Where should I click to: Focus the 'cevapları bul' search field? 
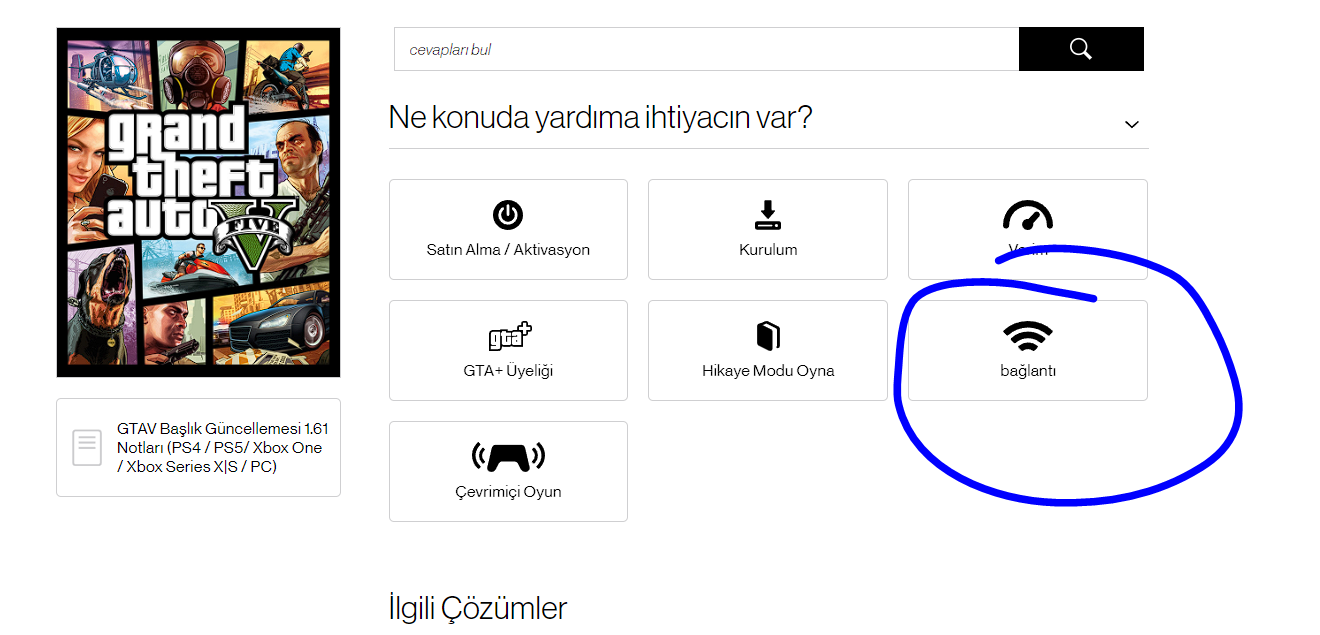click(x=706, y=49)
